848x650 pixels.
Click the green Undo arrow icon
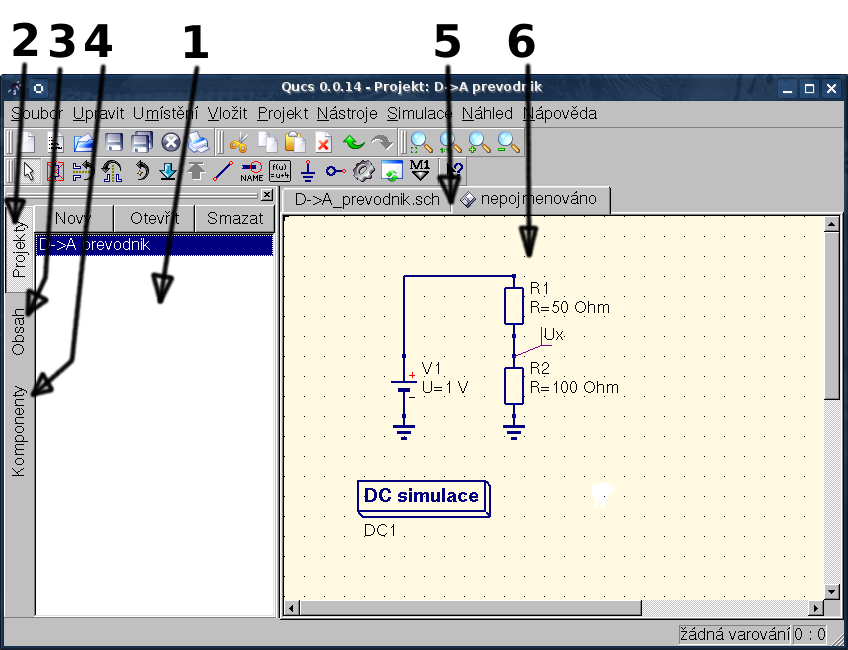coord(353,142)
